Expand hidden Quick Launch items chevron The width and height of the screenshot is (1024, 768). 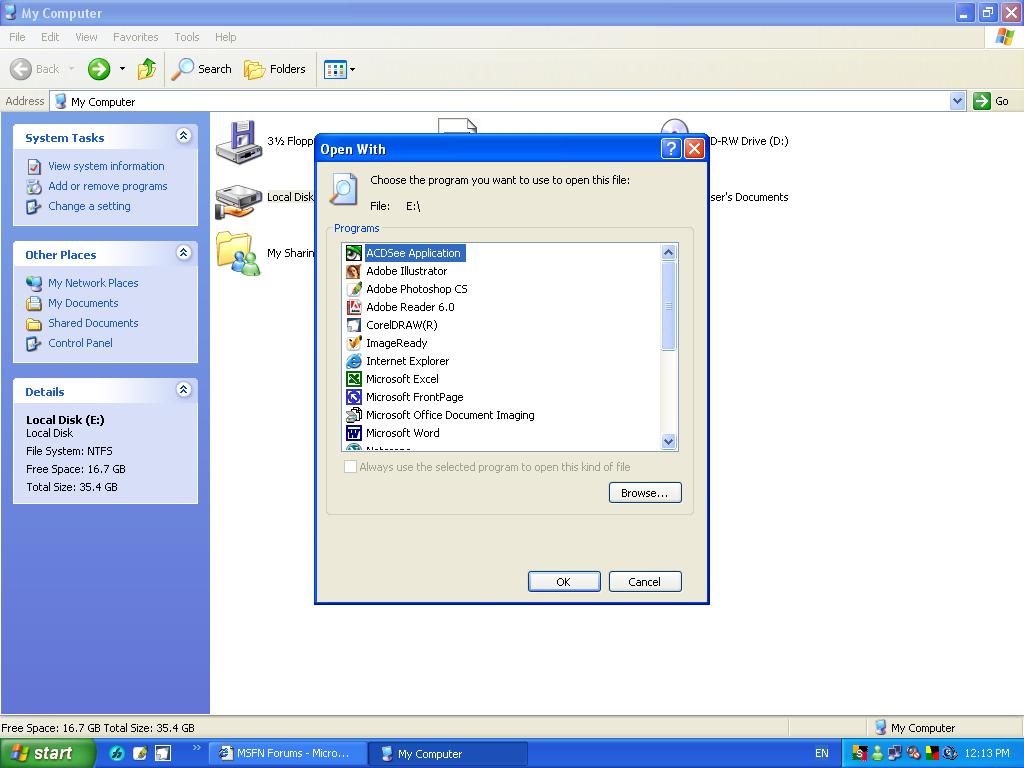pos(197,747)
